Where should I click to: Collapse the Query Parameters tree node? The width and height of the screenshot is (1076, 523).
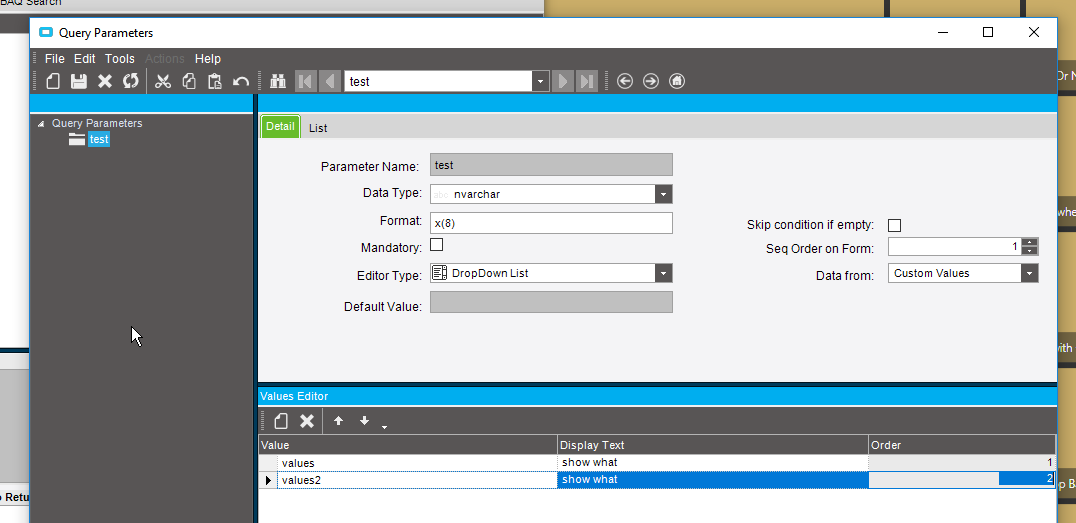(x=40, y=124)
